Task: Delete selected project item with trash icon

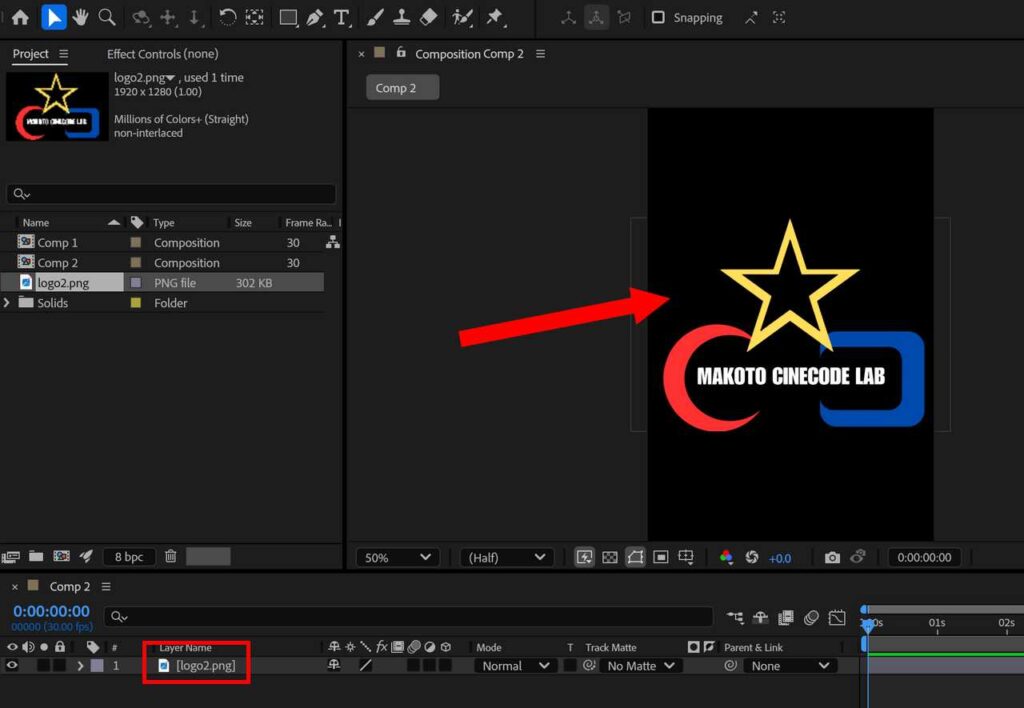Action: [170, 556]
